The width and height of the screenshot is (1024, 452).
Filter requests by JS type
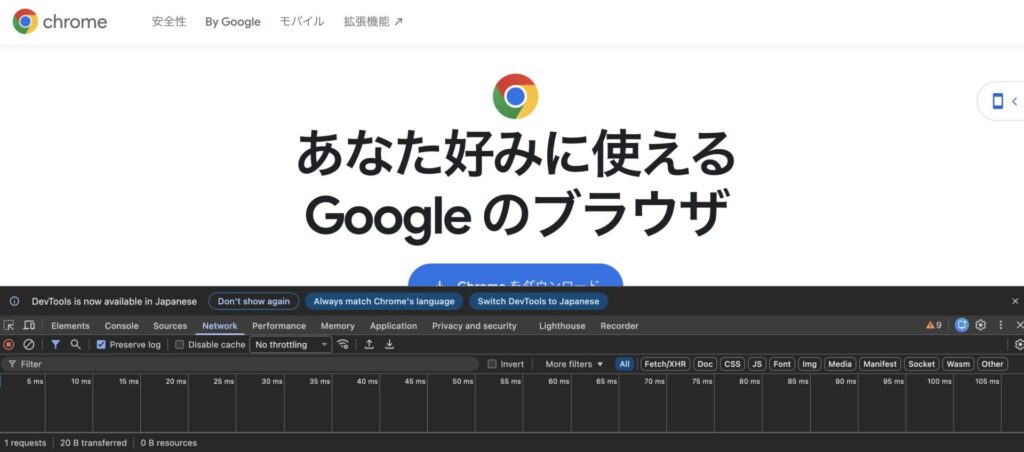click(x=757, y=364)
